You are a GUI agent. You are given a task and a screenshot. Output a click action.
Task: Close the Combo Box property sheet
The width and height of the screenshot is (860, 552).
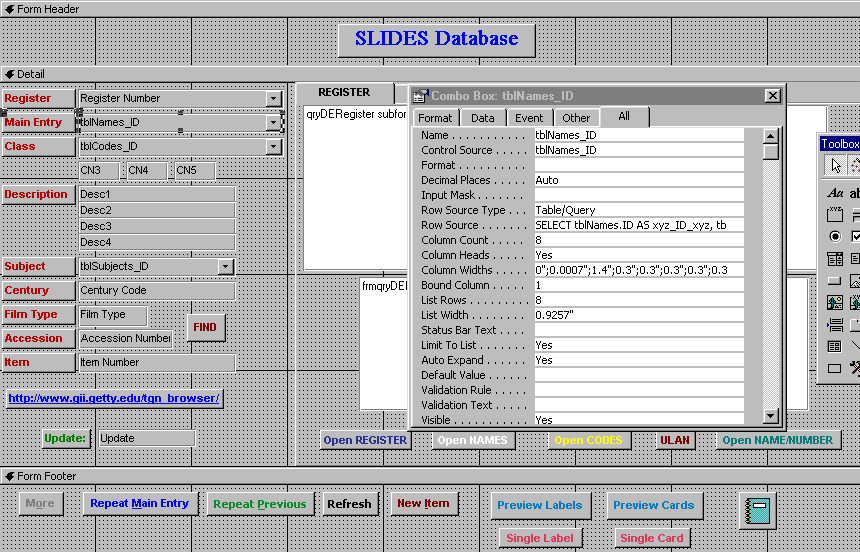[x=772, y=95]
